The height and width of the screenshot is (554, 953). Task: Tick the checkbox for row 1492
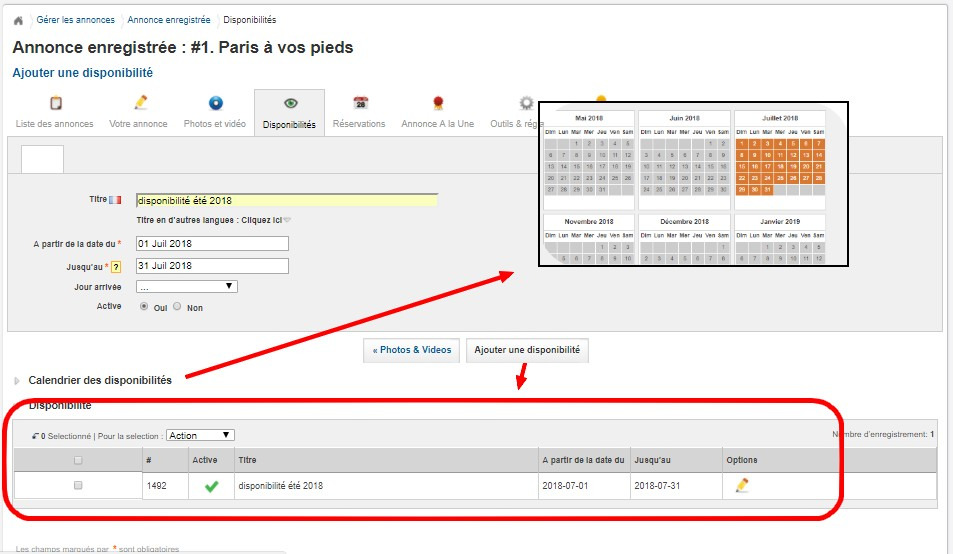[78, 486]
